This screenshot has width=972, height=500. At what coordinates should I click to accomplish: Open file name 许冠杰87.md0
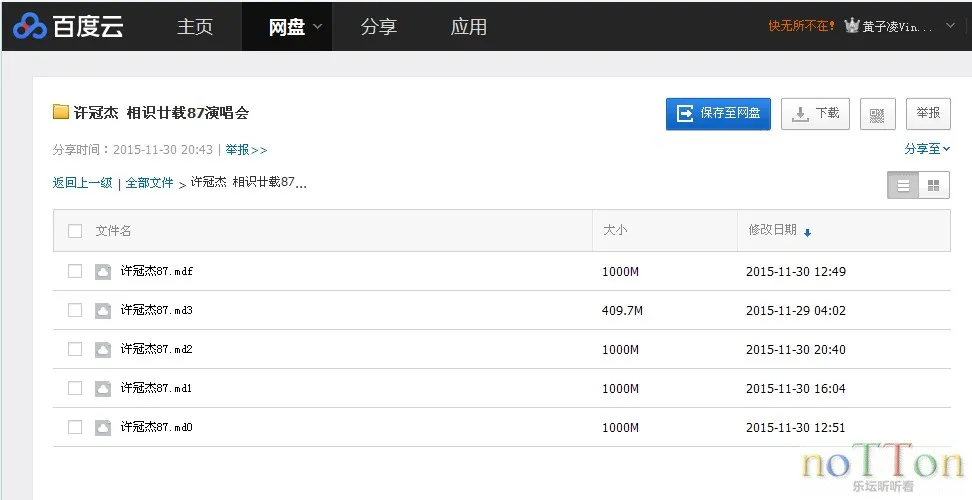click(157, 427)
